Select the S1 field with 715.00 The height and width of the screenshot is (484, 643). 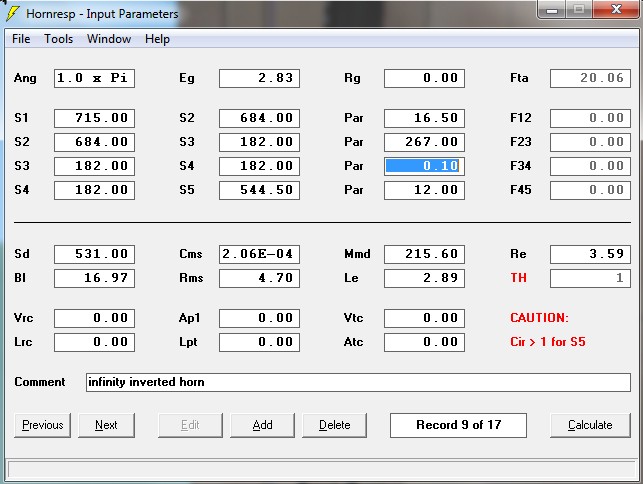[x=94, y=118]
